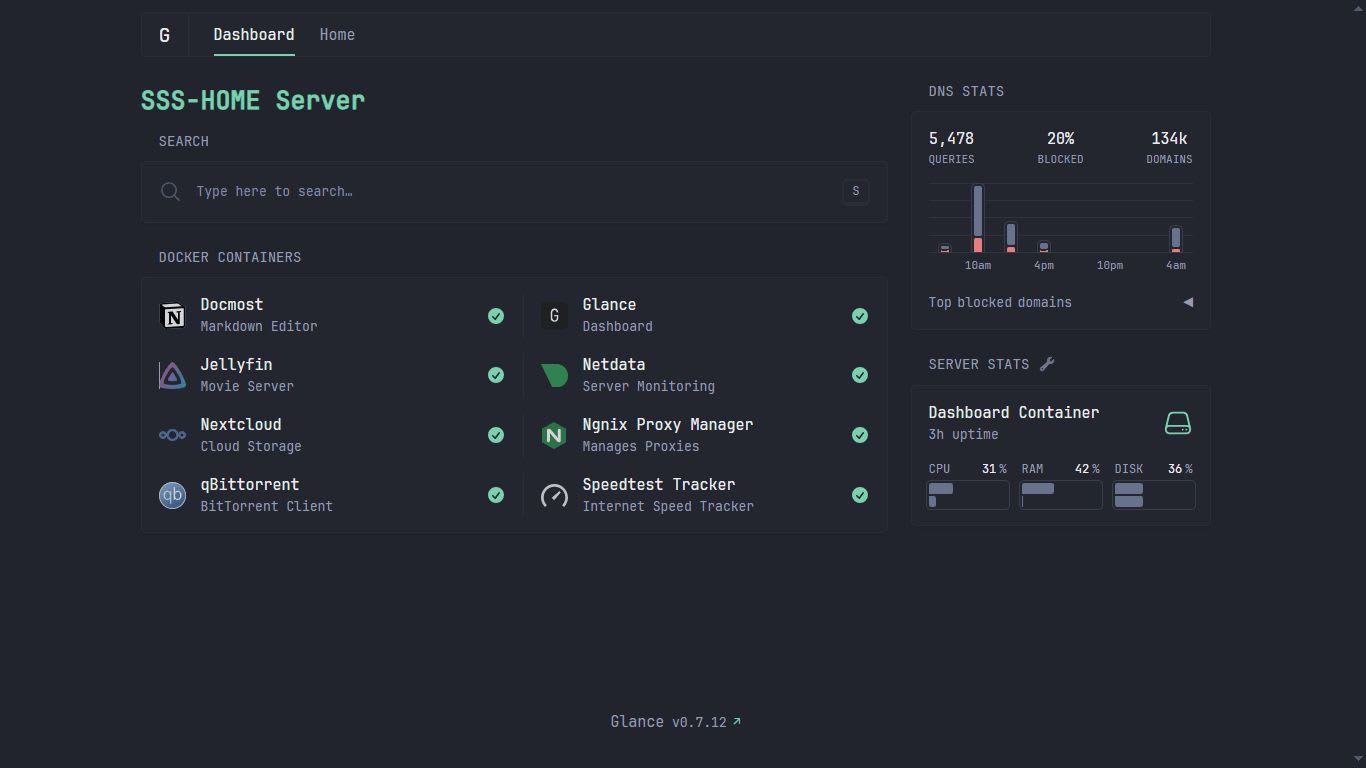Viewport: 1366px width, 768px height.
Task: Click the server drive icon in Dashboard Container
Action: click(1178, 423)
